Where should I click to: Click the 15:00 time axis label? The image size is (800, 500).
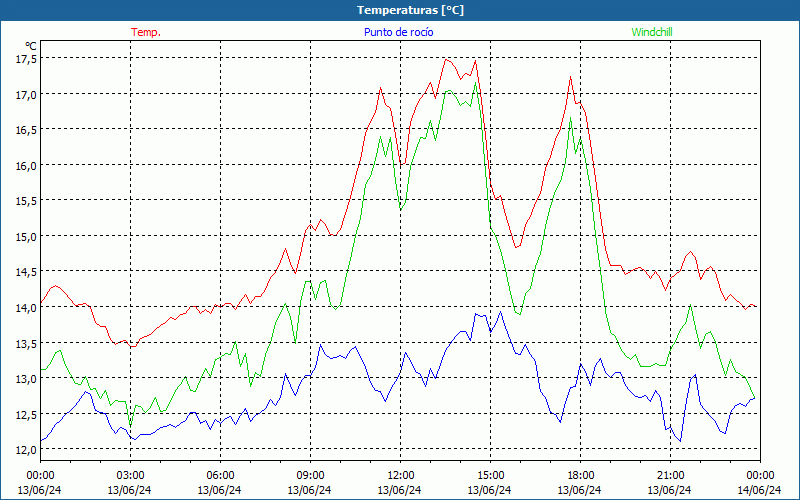click(x=490, y=476)
